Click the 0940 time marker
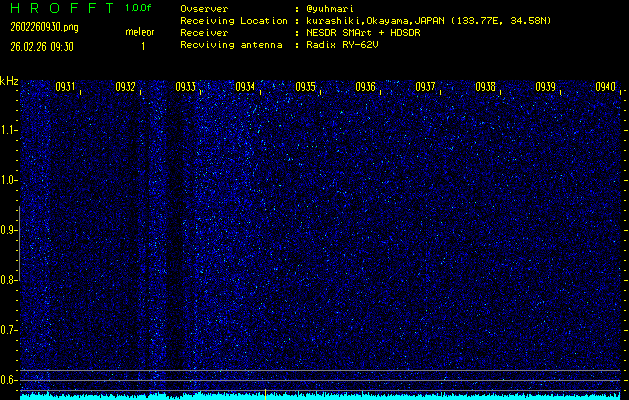This screenshot has height=400, width=629. pyautogui.click(x=605, y=87)
